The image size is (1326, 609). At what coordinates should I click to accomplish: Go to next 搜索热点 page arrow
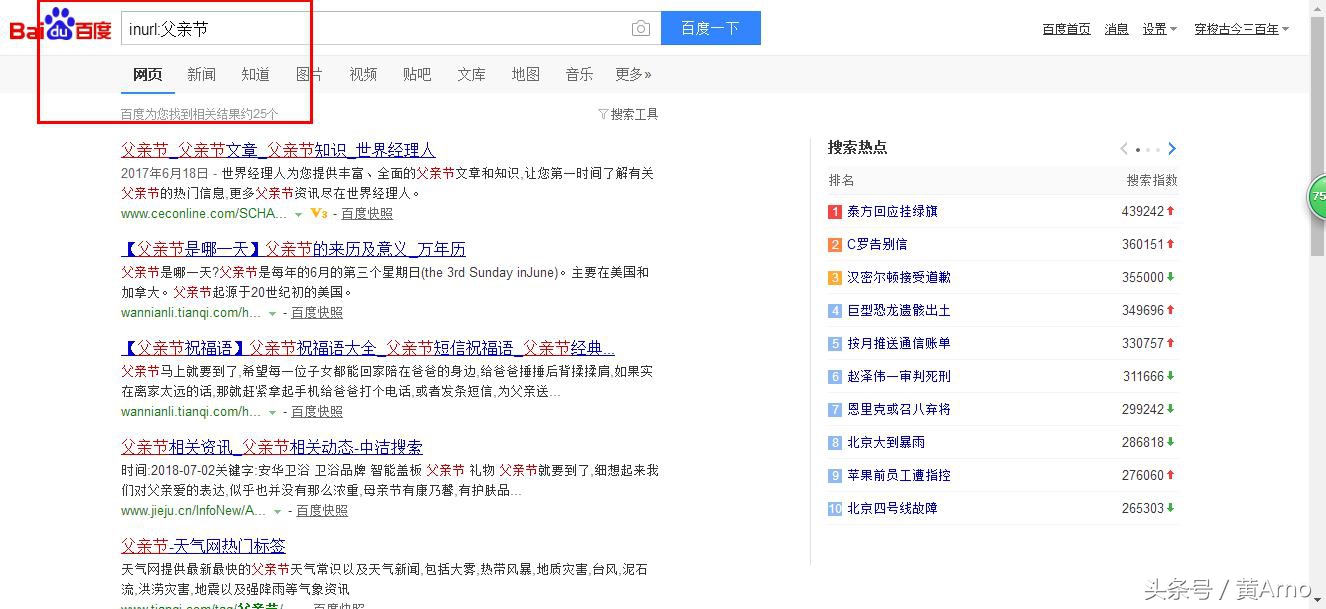pyautogui.click(x=1172, y=149)
